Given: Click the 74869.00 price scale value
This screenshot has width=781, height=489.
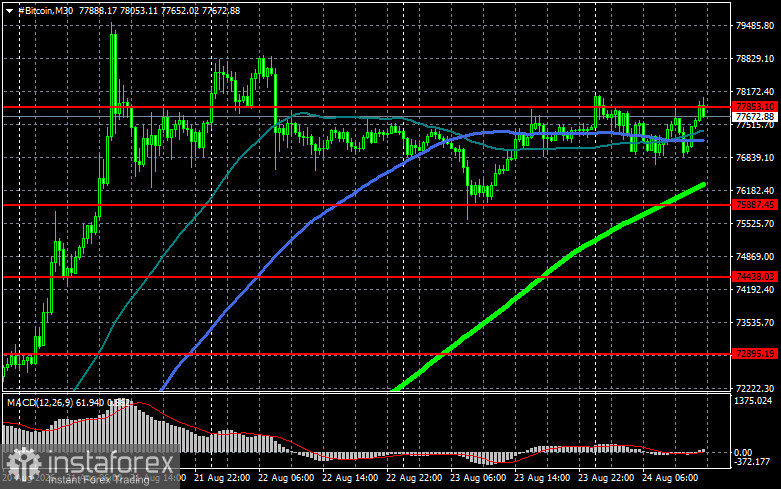Looking at the screenshot, I should pos(755,256).
